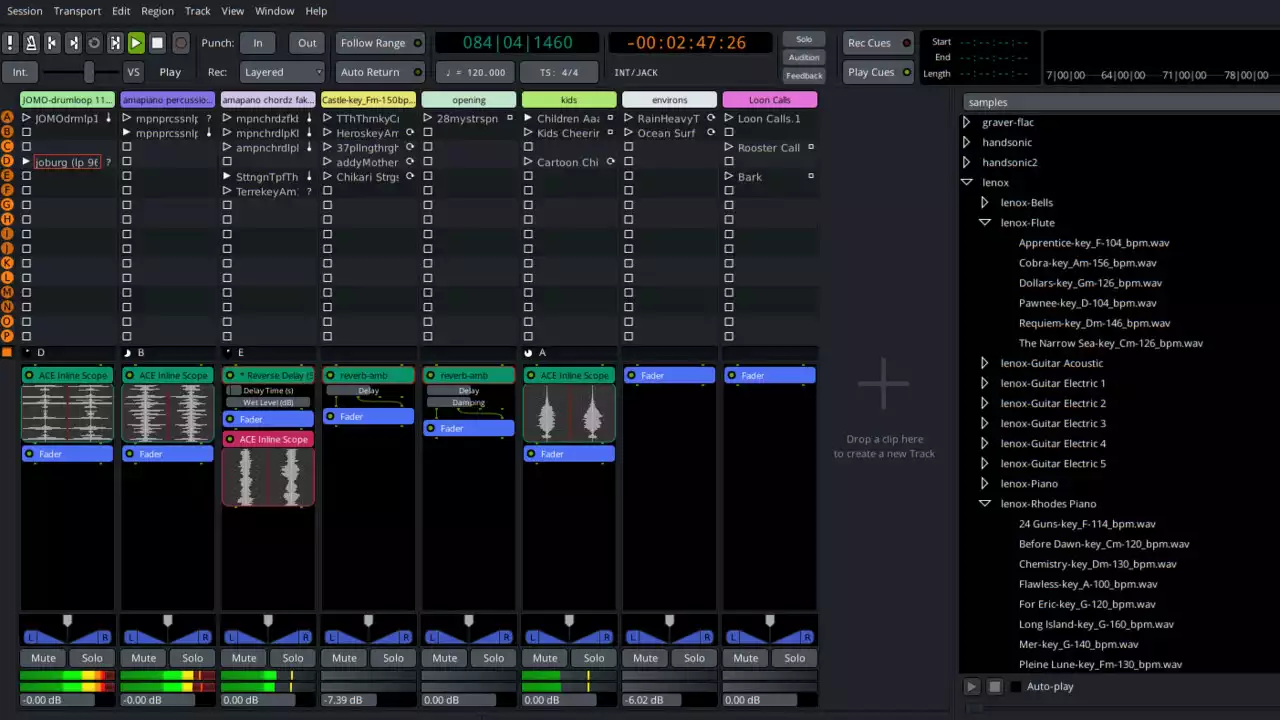Toggle the metronome click icon
Viewport: 1280px width, 720px height.
point(31,43)
